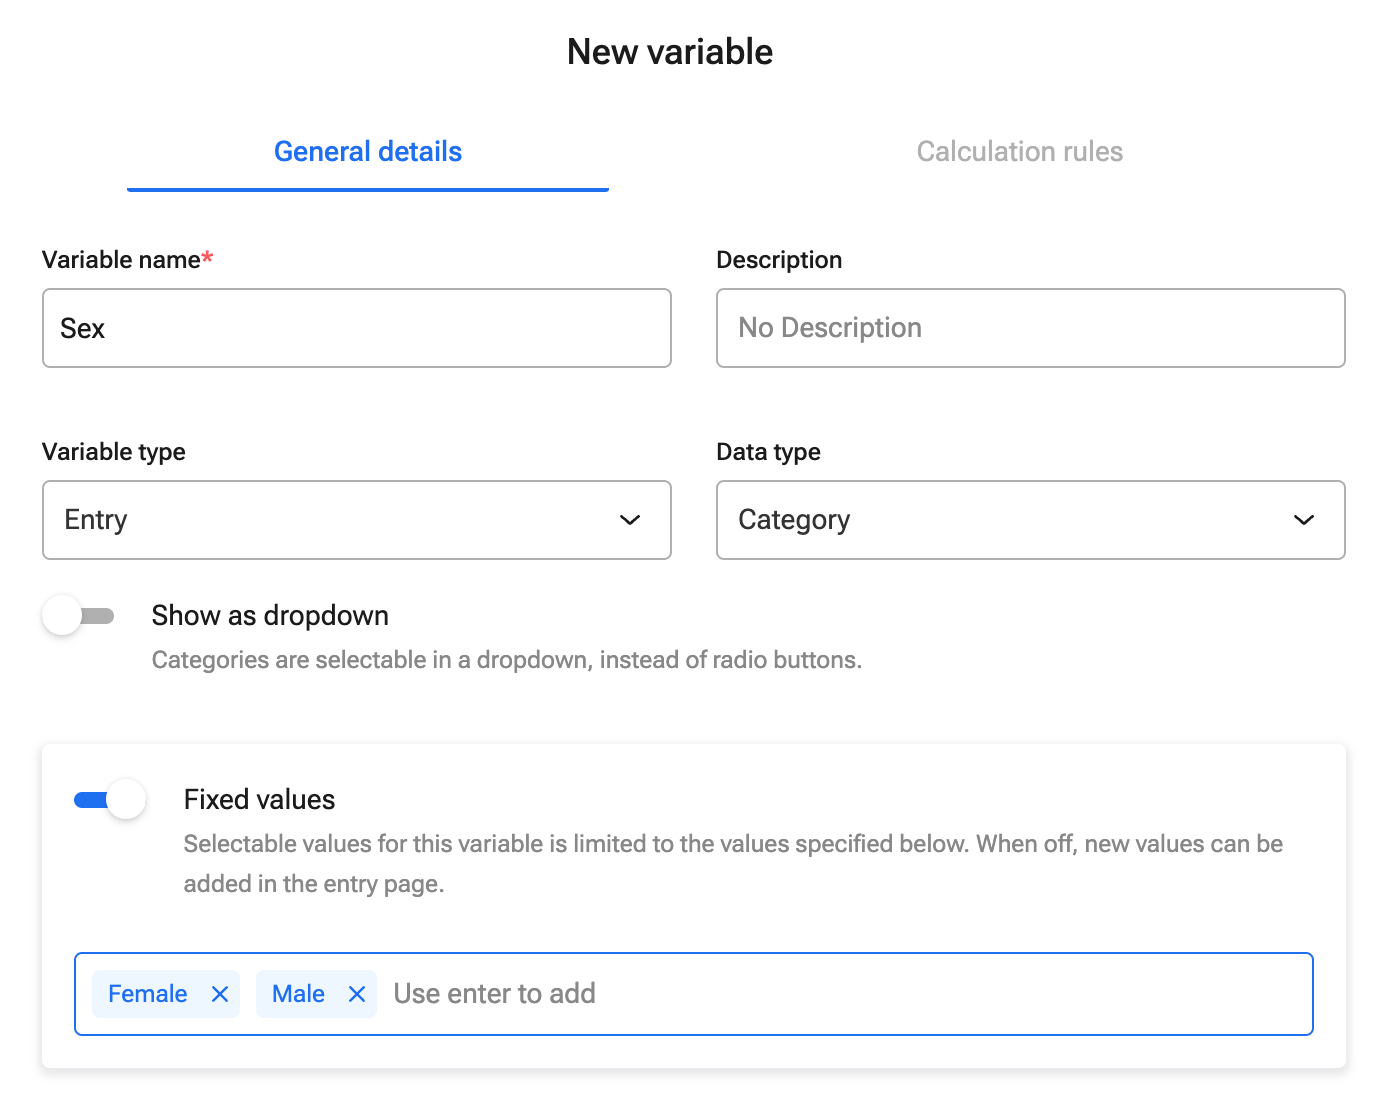This screenshot has width=1380, height=1100.
Task: Select the Male value chip
Action: pos(297,993)
